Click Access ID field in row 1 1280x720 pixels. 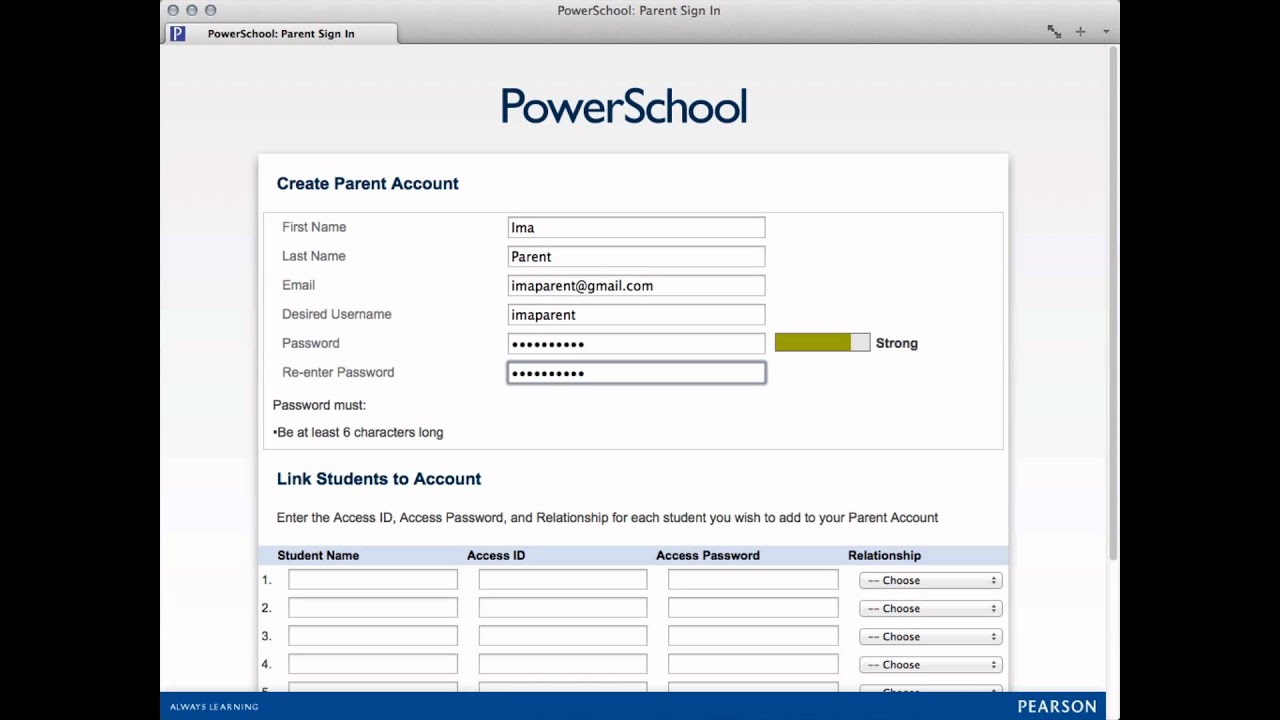(563, 580)
